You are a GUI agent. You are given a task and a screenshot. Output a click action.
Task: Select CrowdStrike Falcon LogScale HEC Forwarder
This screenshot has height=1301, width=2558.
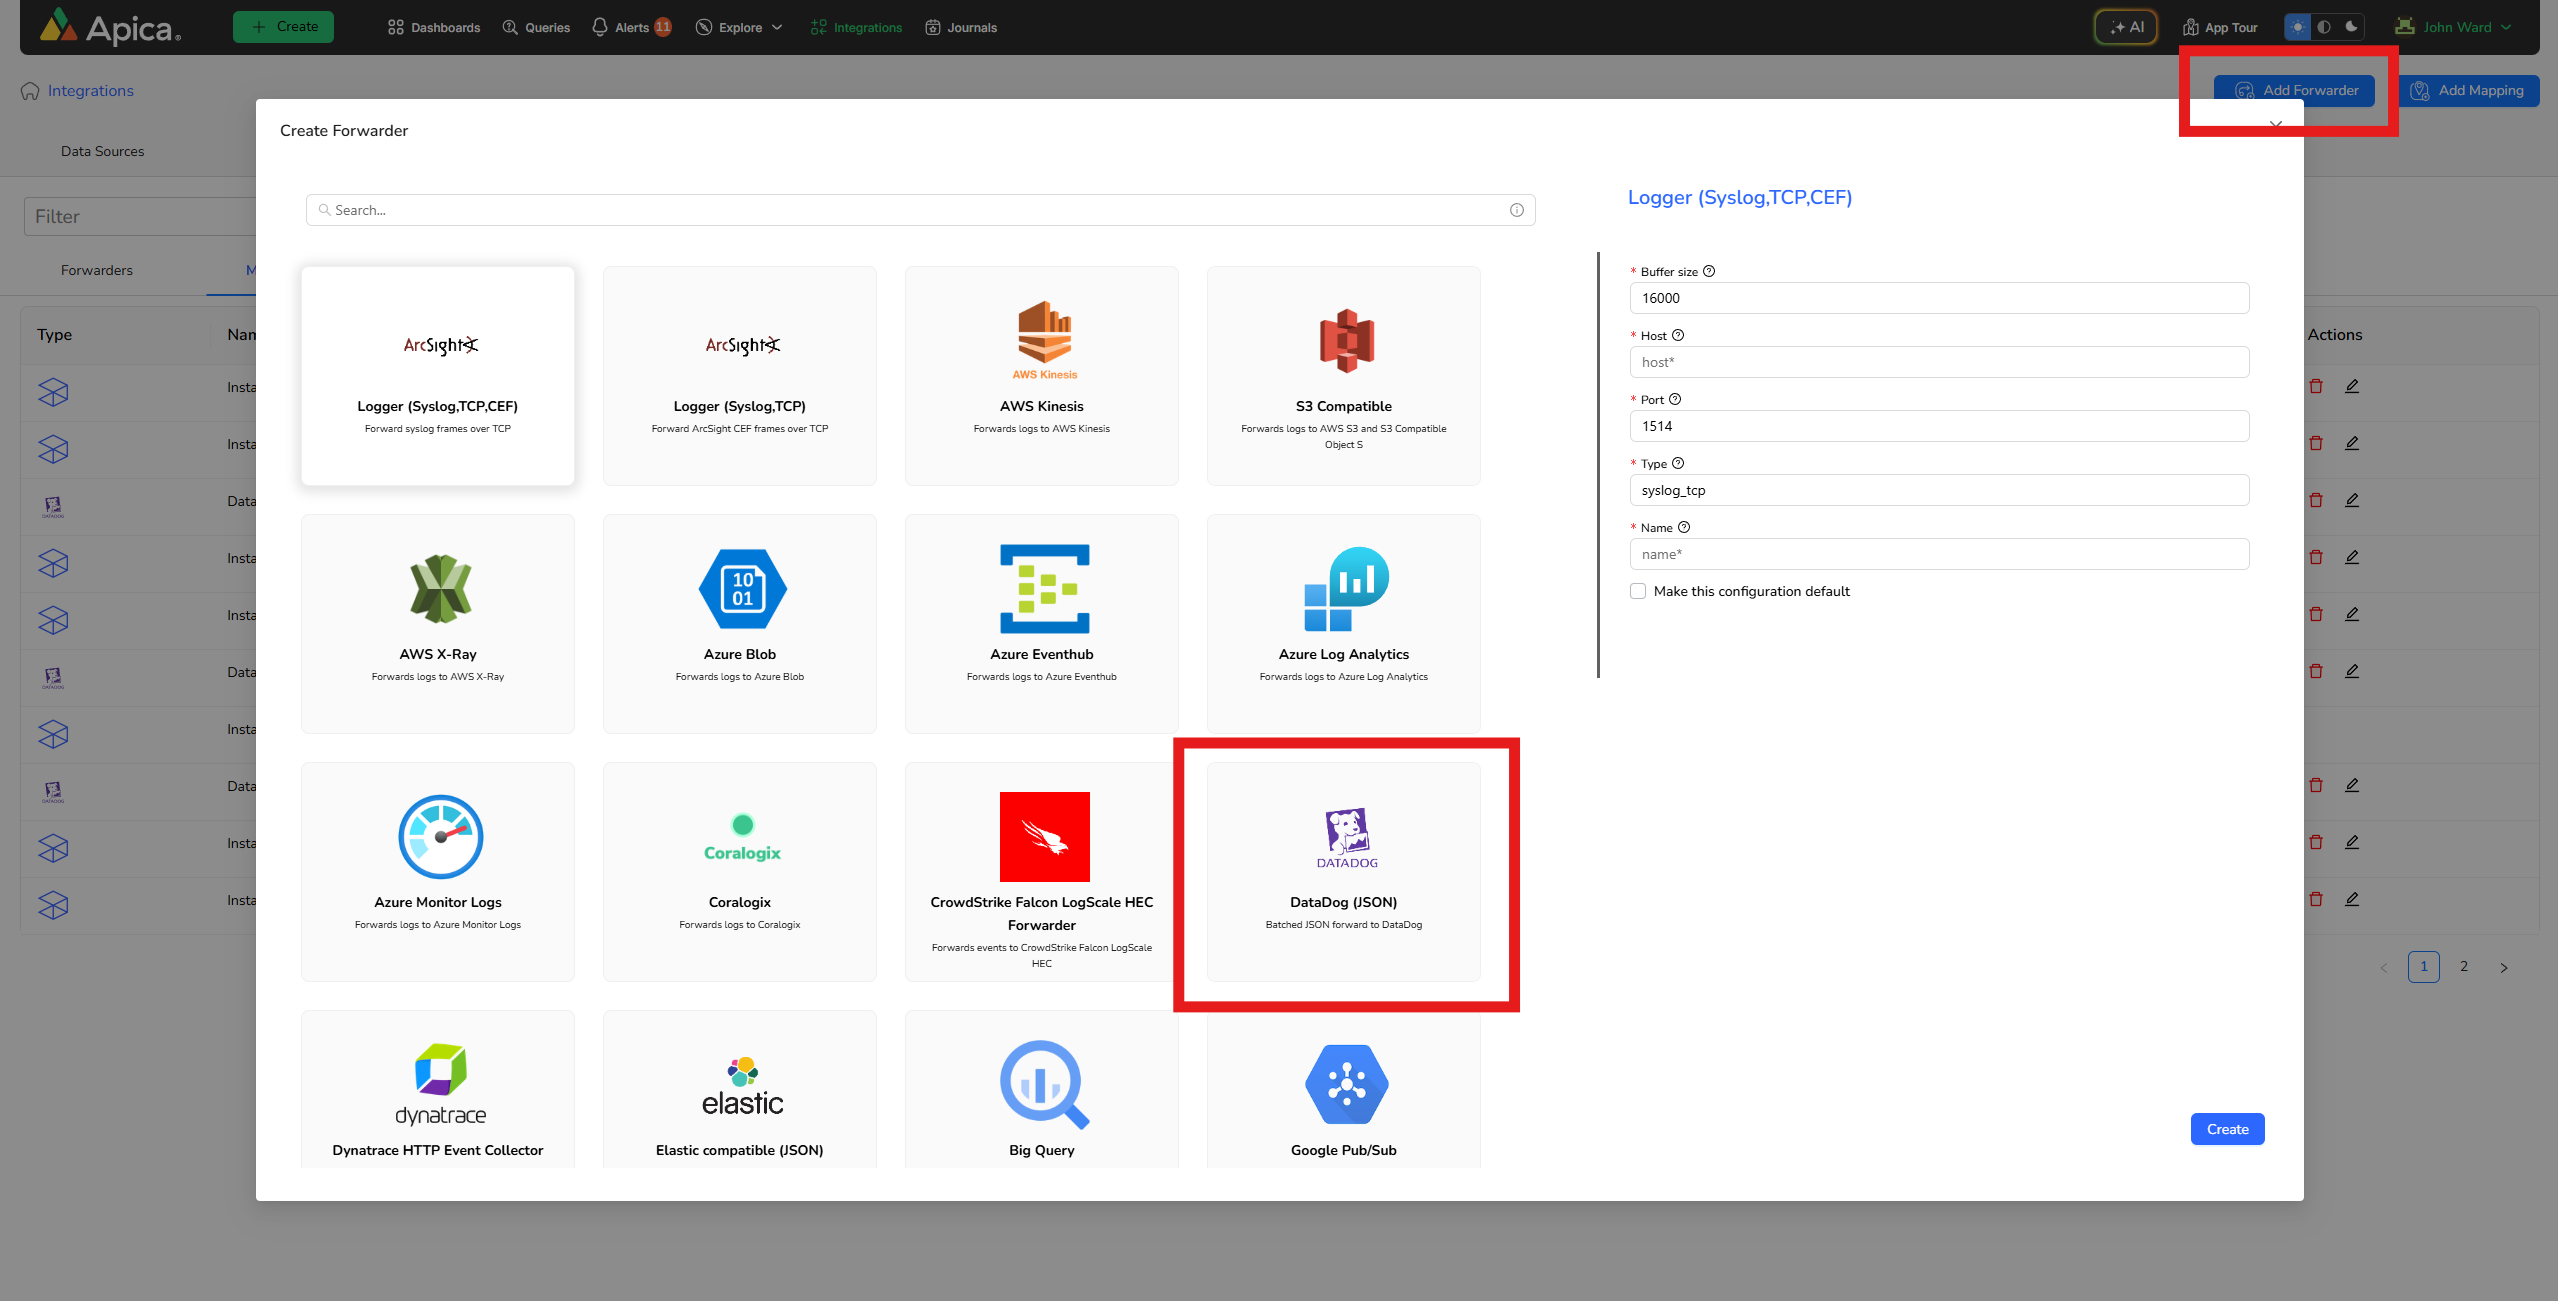click(1041, 871)
